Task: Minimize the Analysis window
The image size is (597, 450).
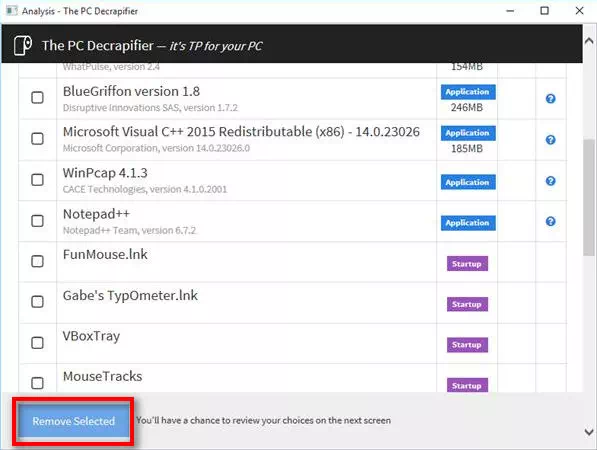Action: pos(510,11)
